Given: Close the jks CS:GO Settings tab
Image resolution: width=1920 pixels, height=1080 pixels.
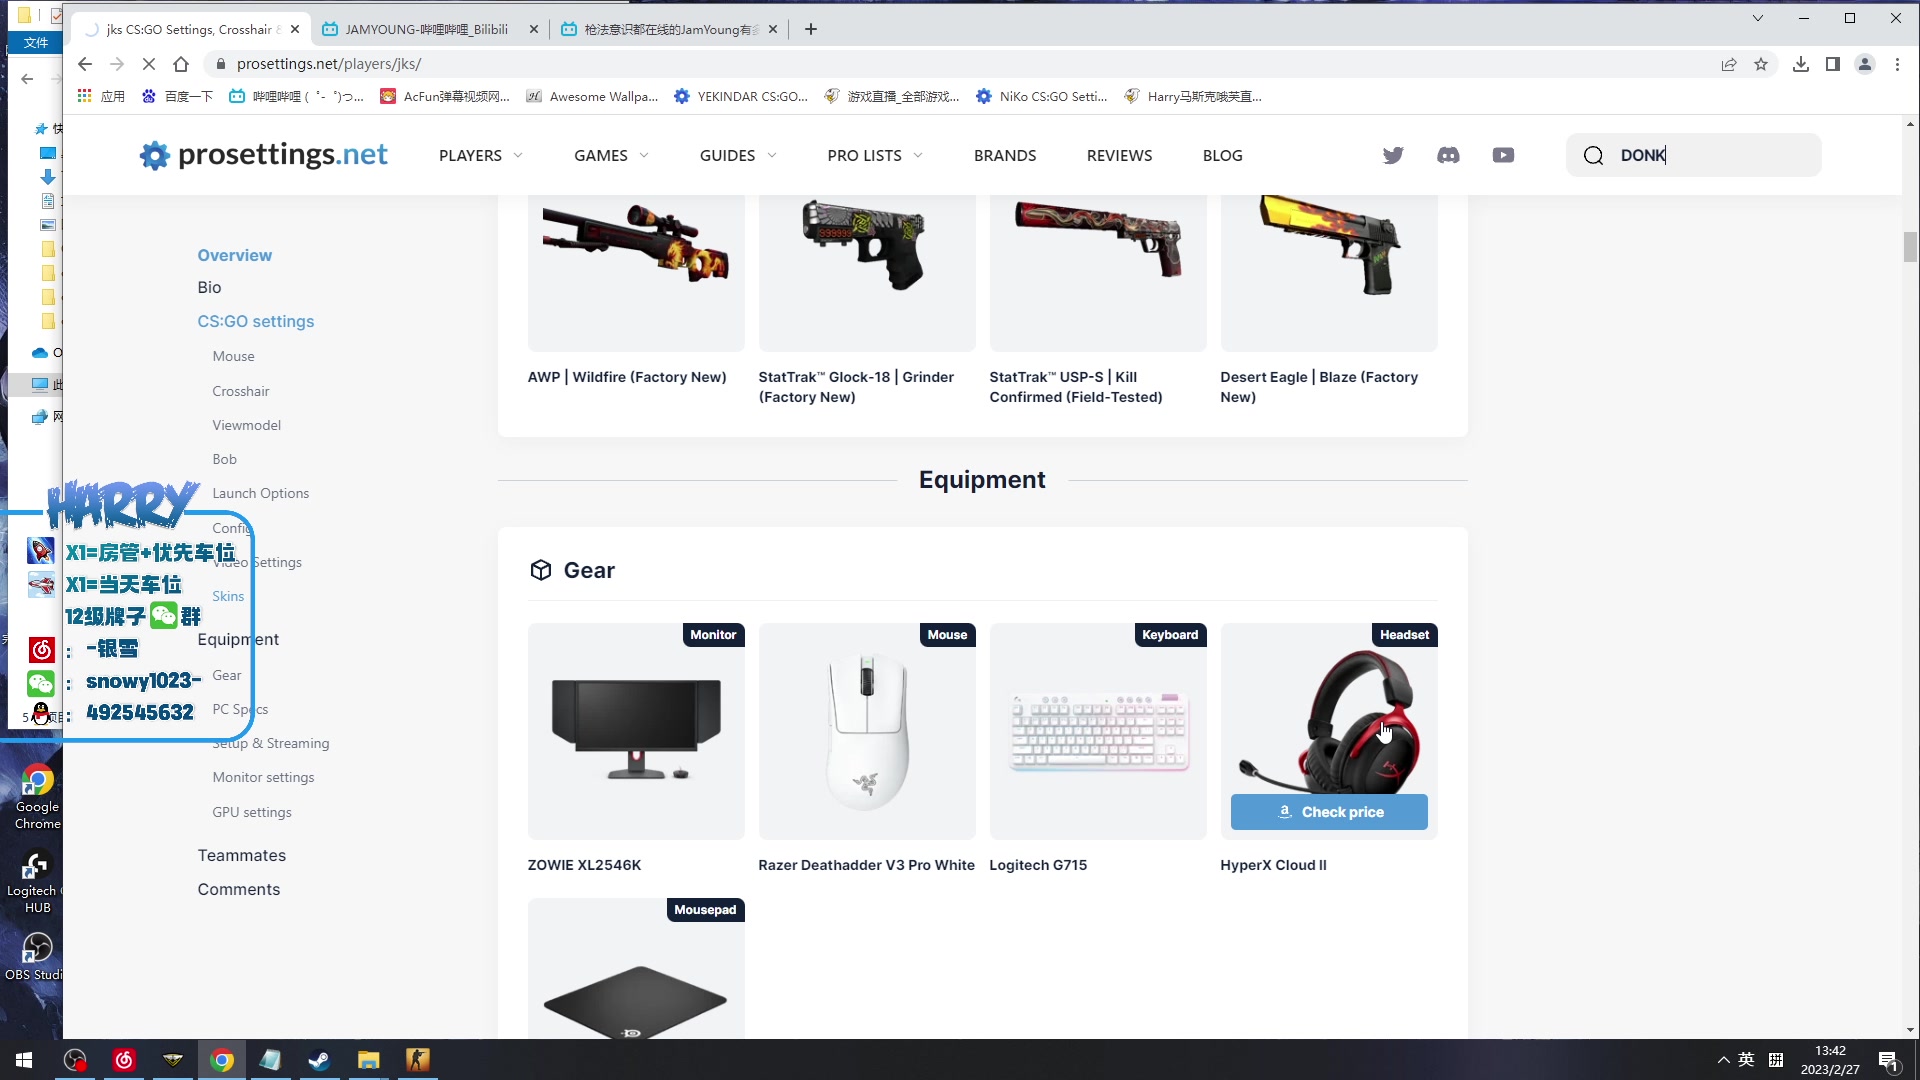Looking at the screenshot, I should 295,29.
